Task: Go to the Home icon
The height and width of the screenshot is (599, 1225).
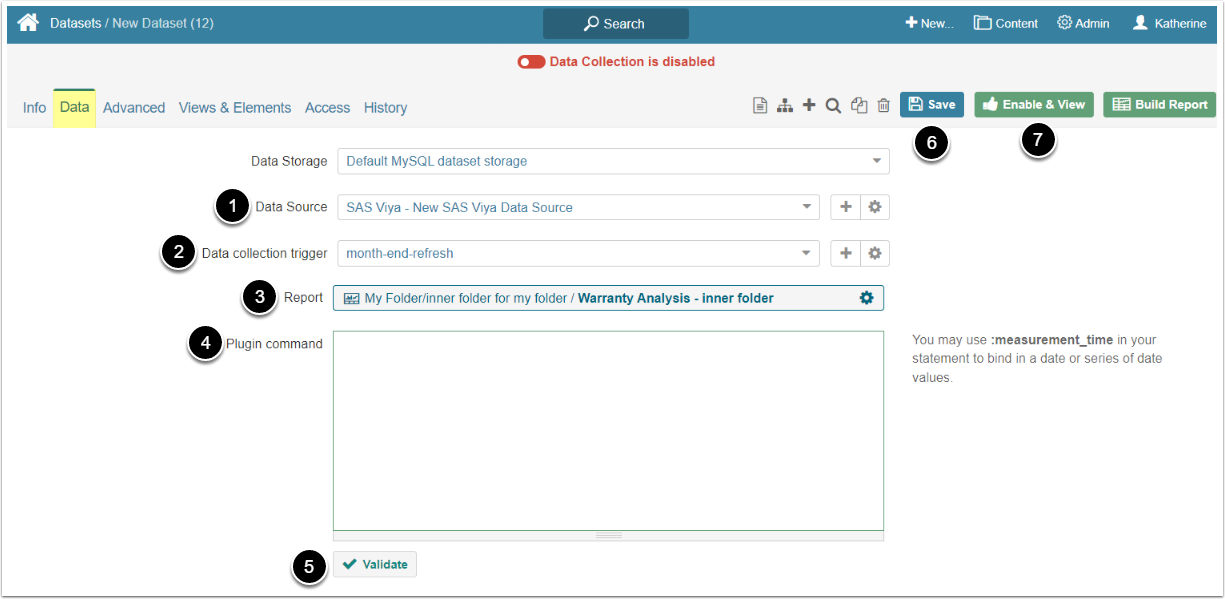Action: pos(28,23)
